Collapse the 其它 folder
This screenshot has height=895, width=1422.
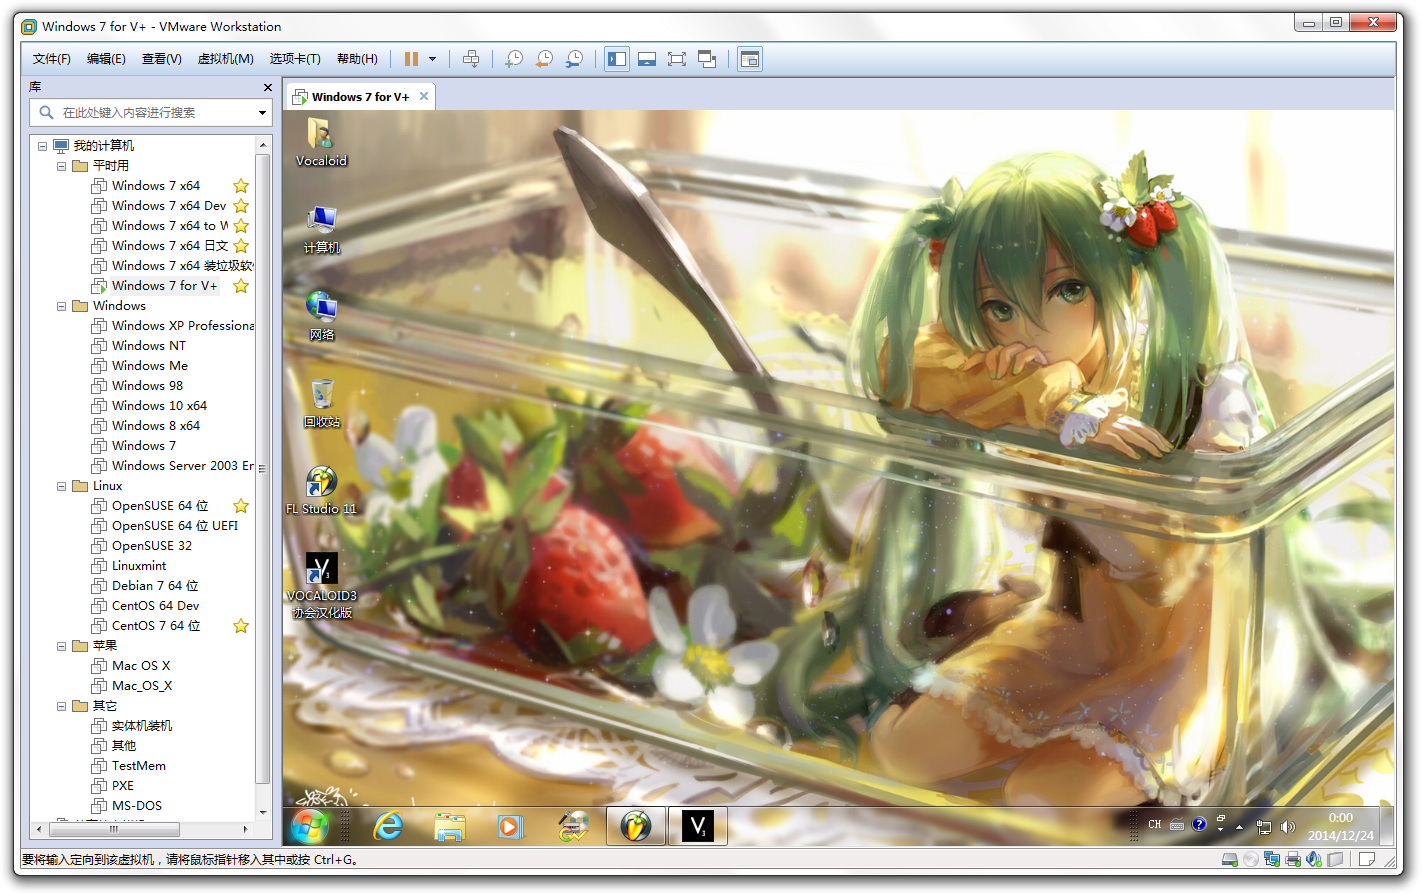pyautogui.click(x=61, y=706)
